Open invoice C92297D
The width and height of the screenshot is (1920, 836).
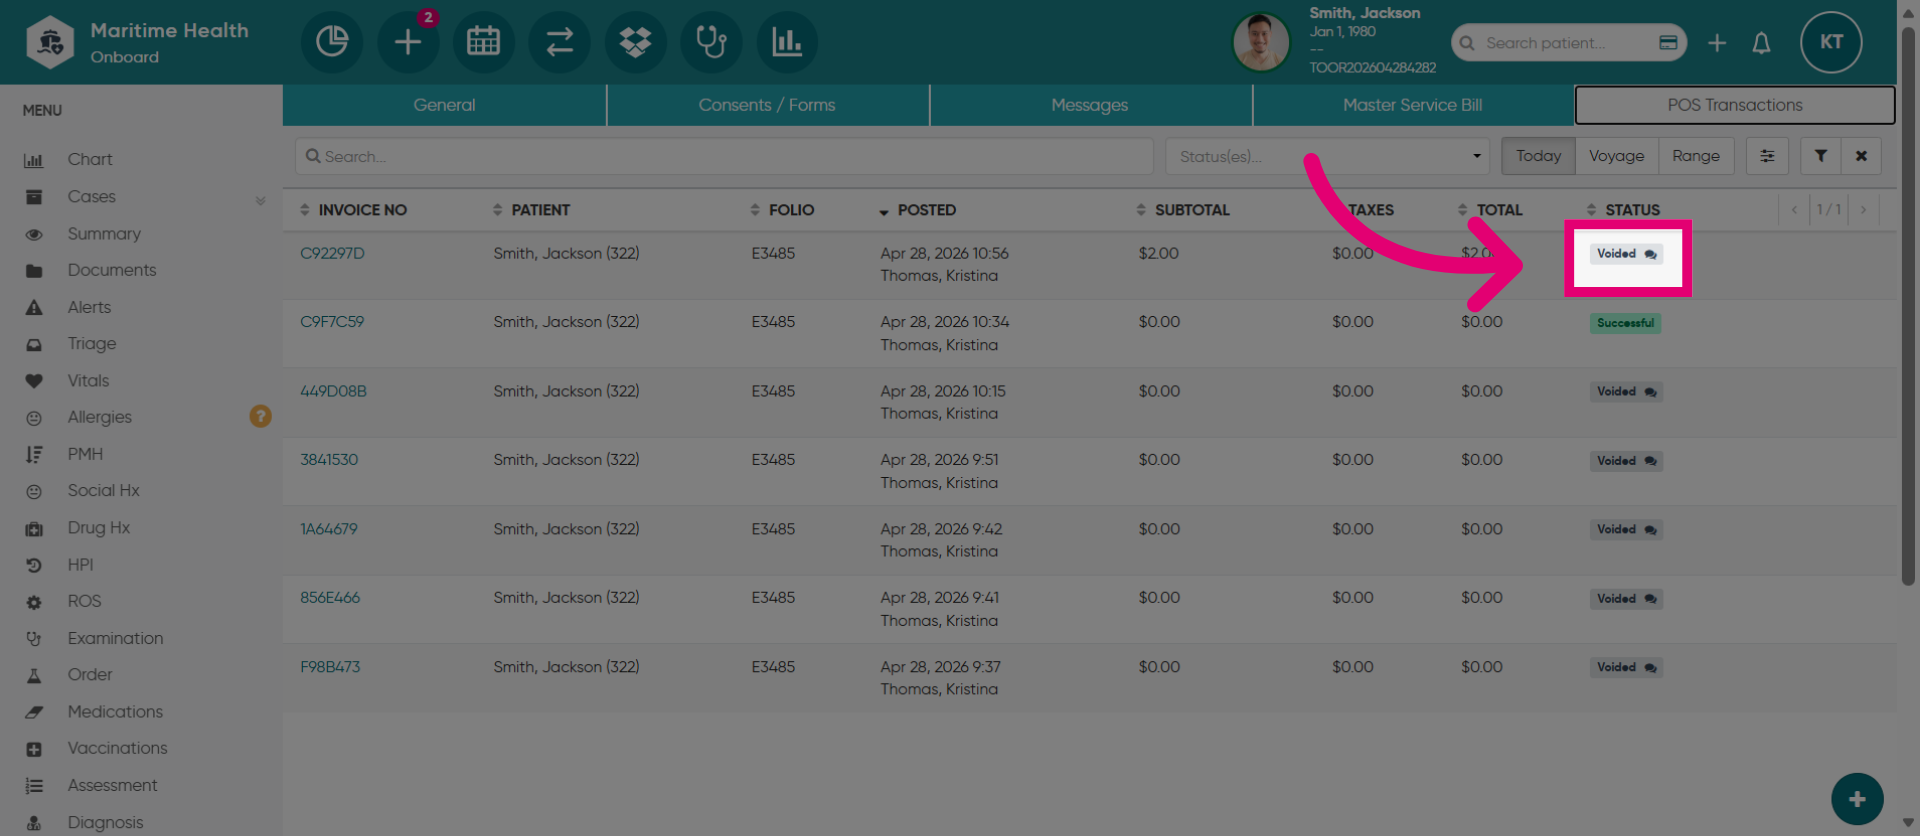[332, 254]
